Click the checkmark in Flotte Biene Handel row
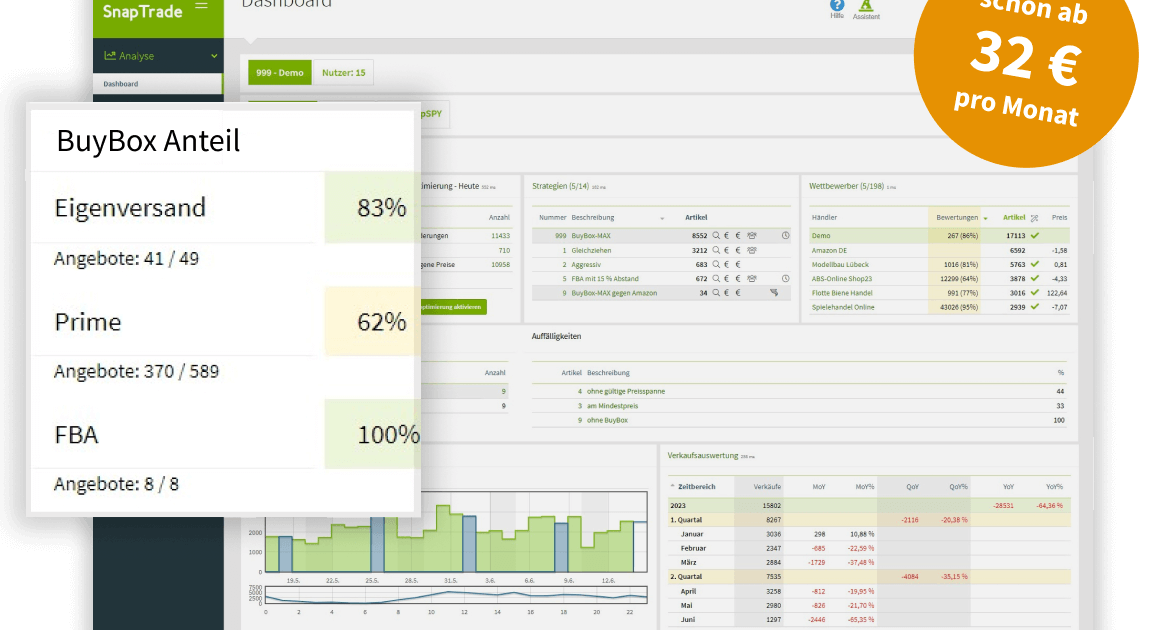Image resolution: width=1157 pixels, height=630 pixels. [1035, 293]
